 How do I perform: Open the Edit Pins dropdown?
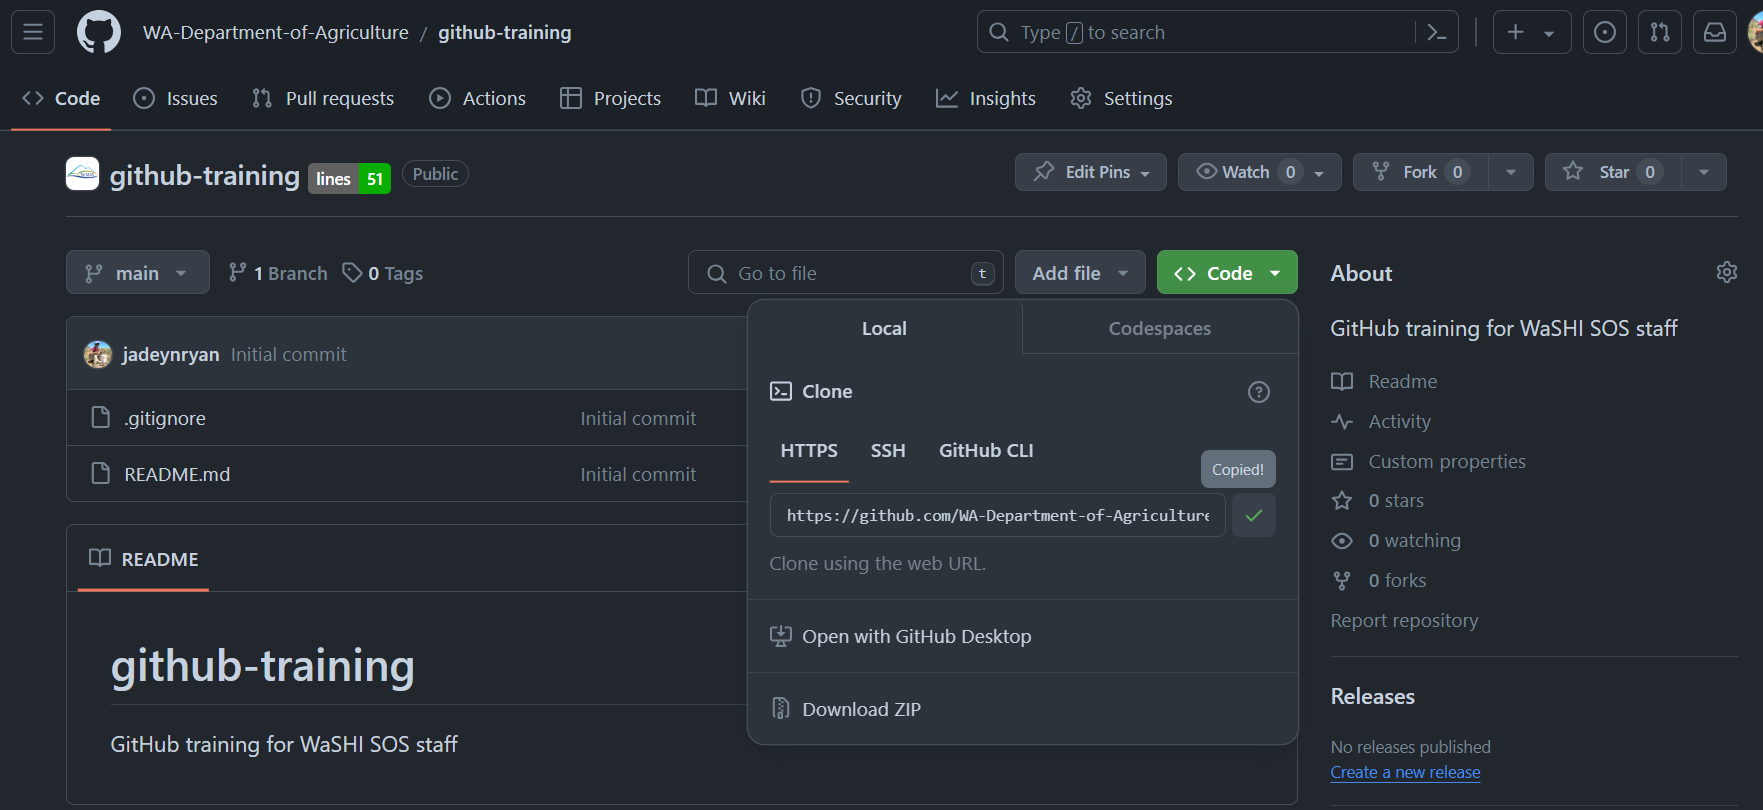tap(1090, 172)
